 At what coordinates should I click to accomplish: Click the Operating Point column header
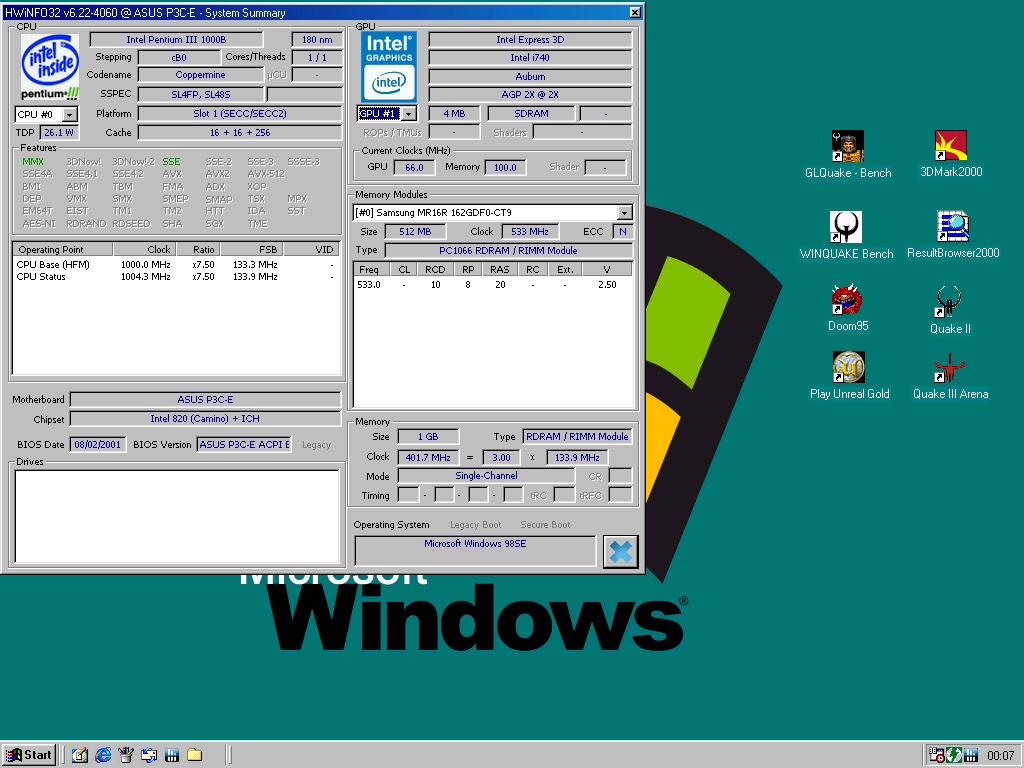(63, 249)
